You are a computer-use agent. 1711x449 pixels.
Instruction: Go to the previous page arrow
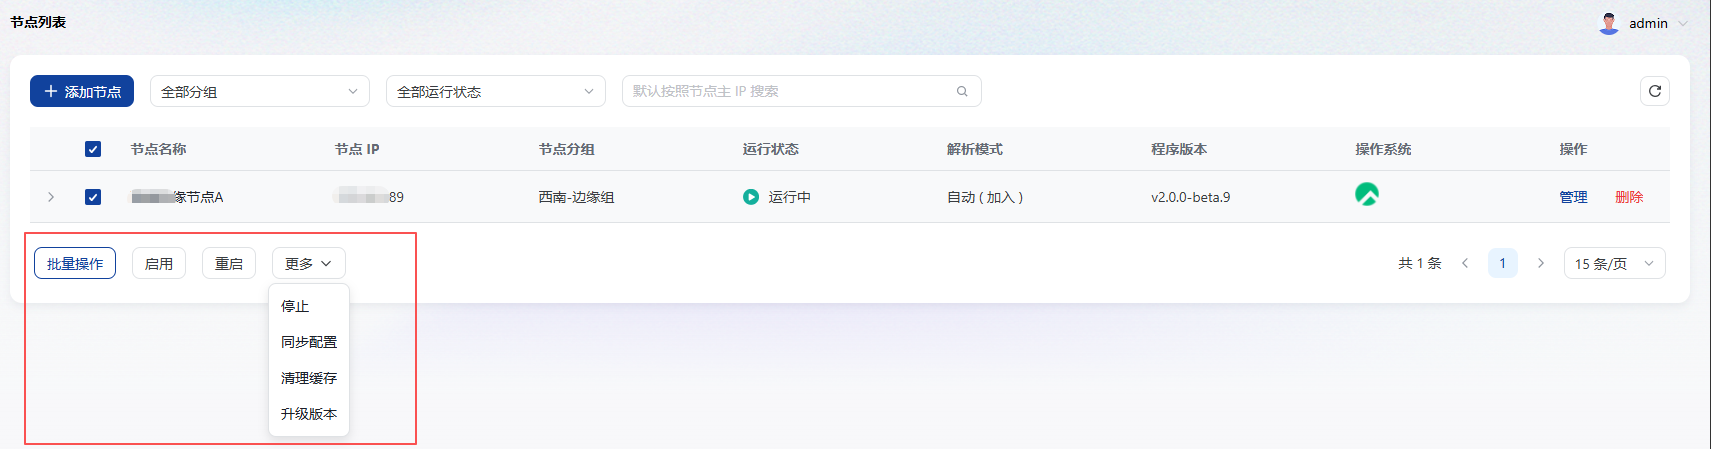1465,263
